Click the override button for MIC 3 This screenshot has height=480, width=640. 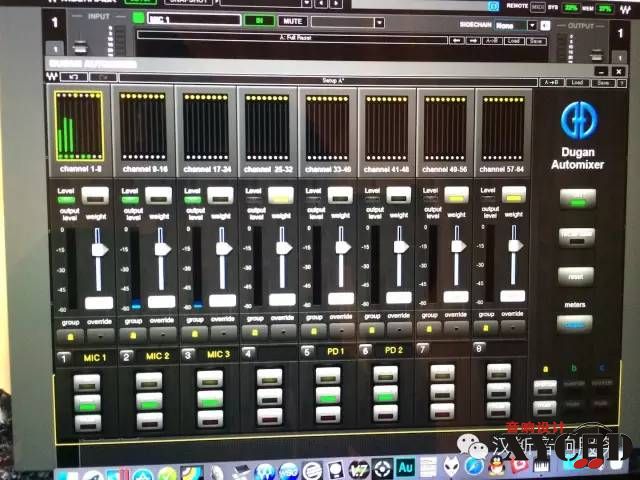pos(223,333)
